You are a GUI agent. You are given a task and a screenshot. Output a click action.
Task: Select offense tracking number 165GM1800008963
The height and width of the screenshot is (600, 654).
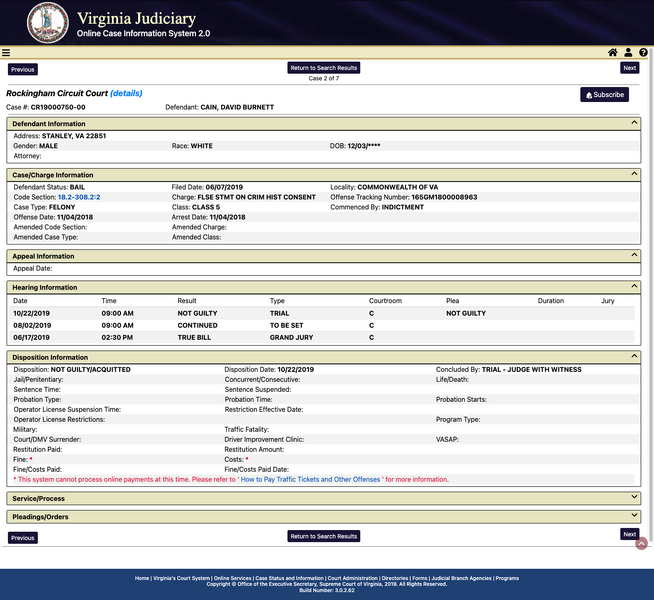tap(444, 197)
